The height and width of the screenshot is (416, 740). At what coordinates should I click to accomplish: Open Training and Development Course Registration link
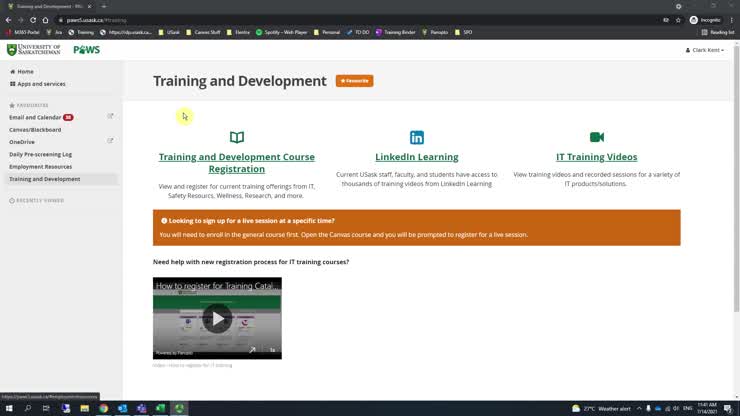(237, 163)
